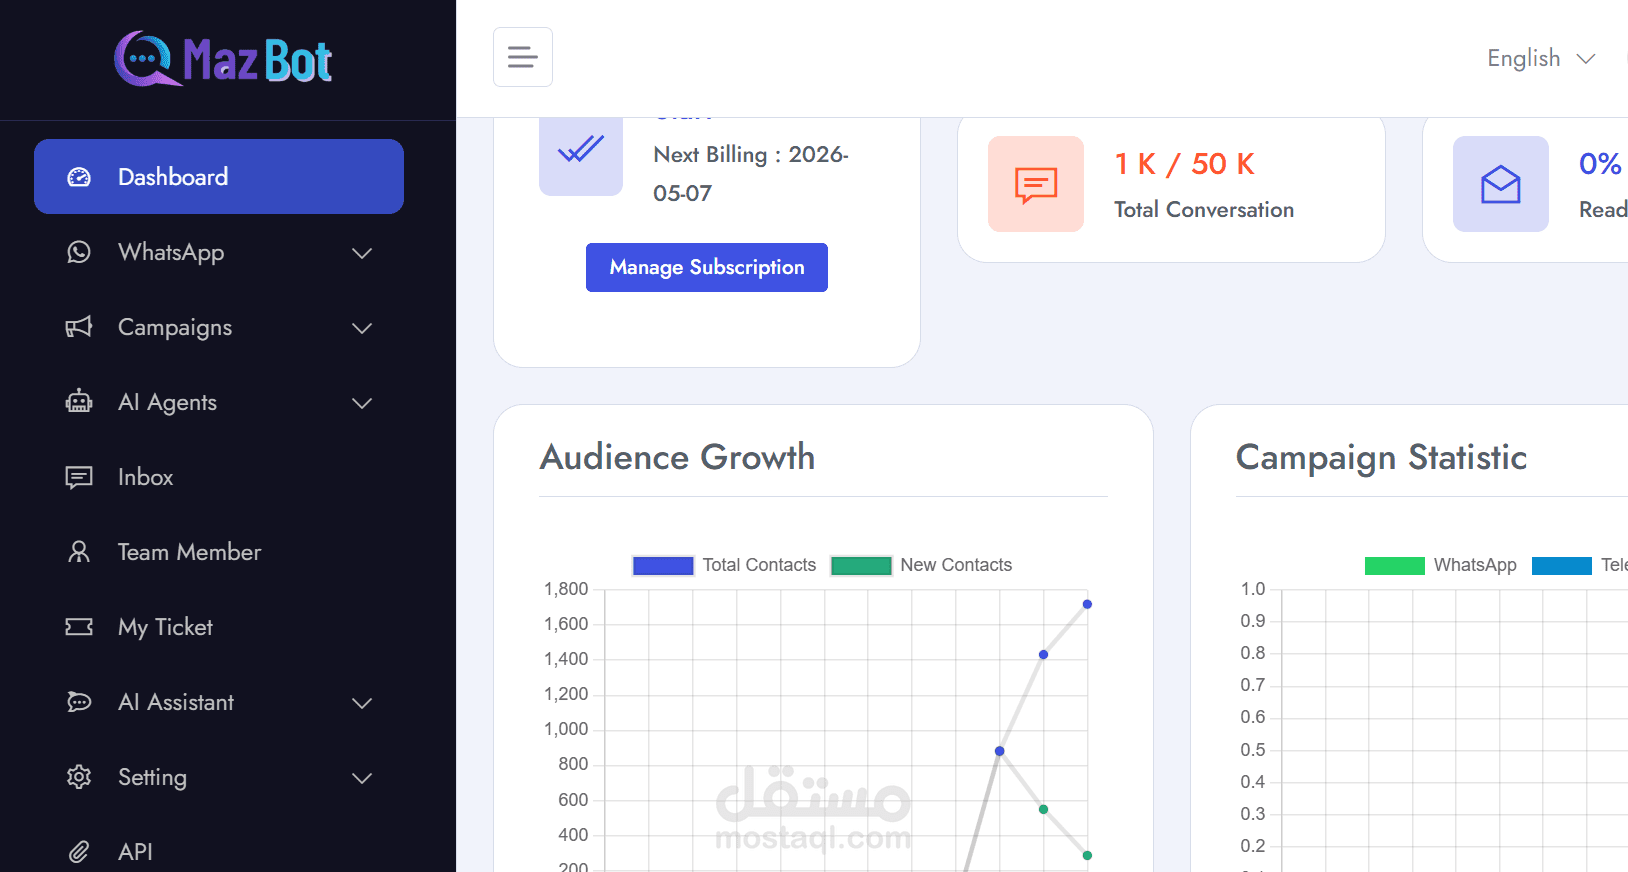Click the Total Contacts legend label
The width and height of the screenshot is (1628, 872).
click(x=759, y=565)
